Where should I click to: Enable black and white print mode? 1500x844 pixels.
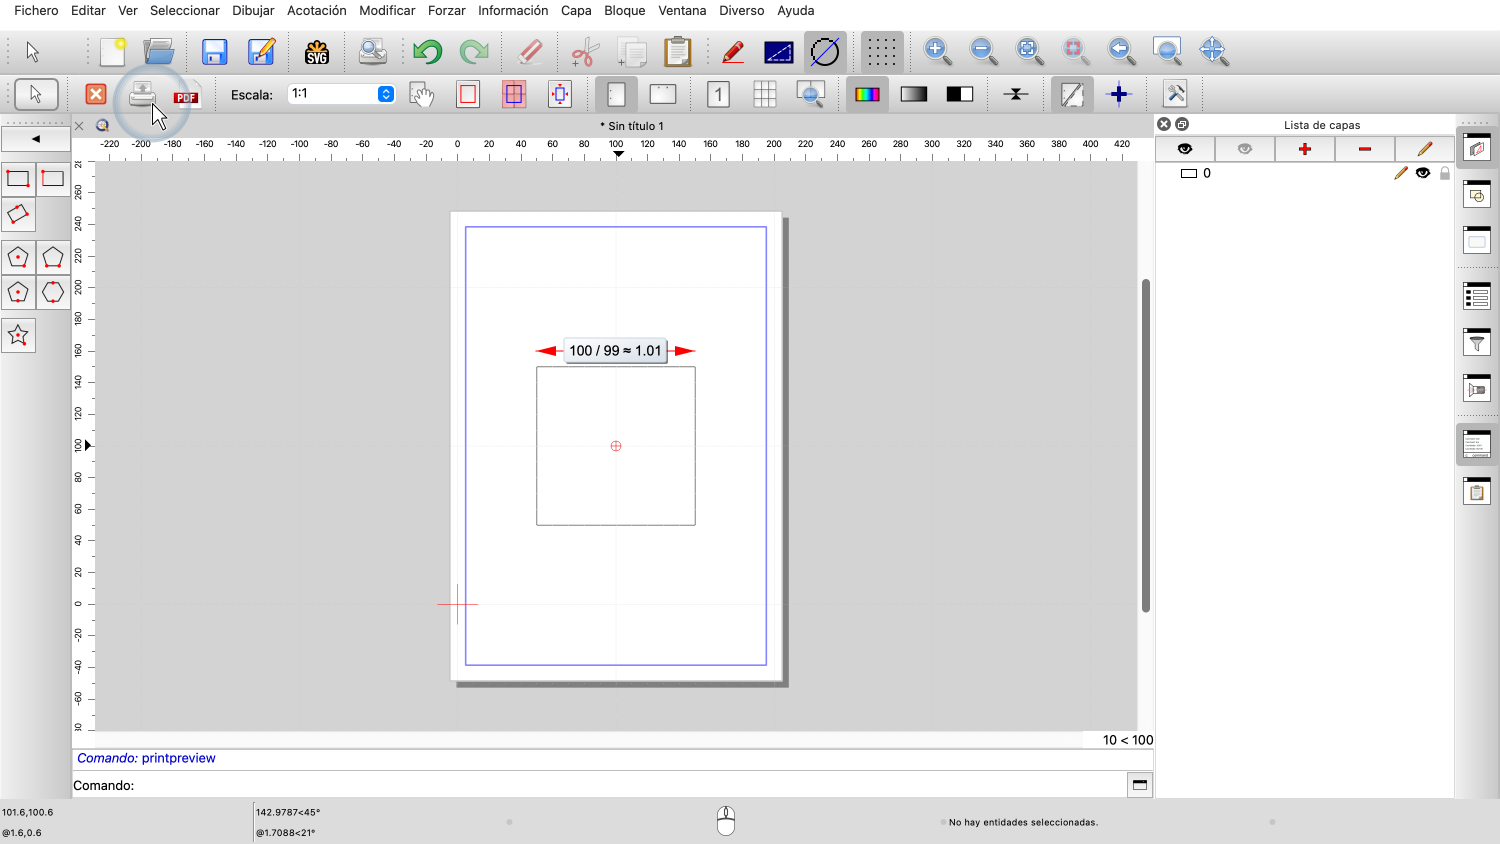click(x=960, y=94)
